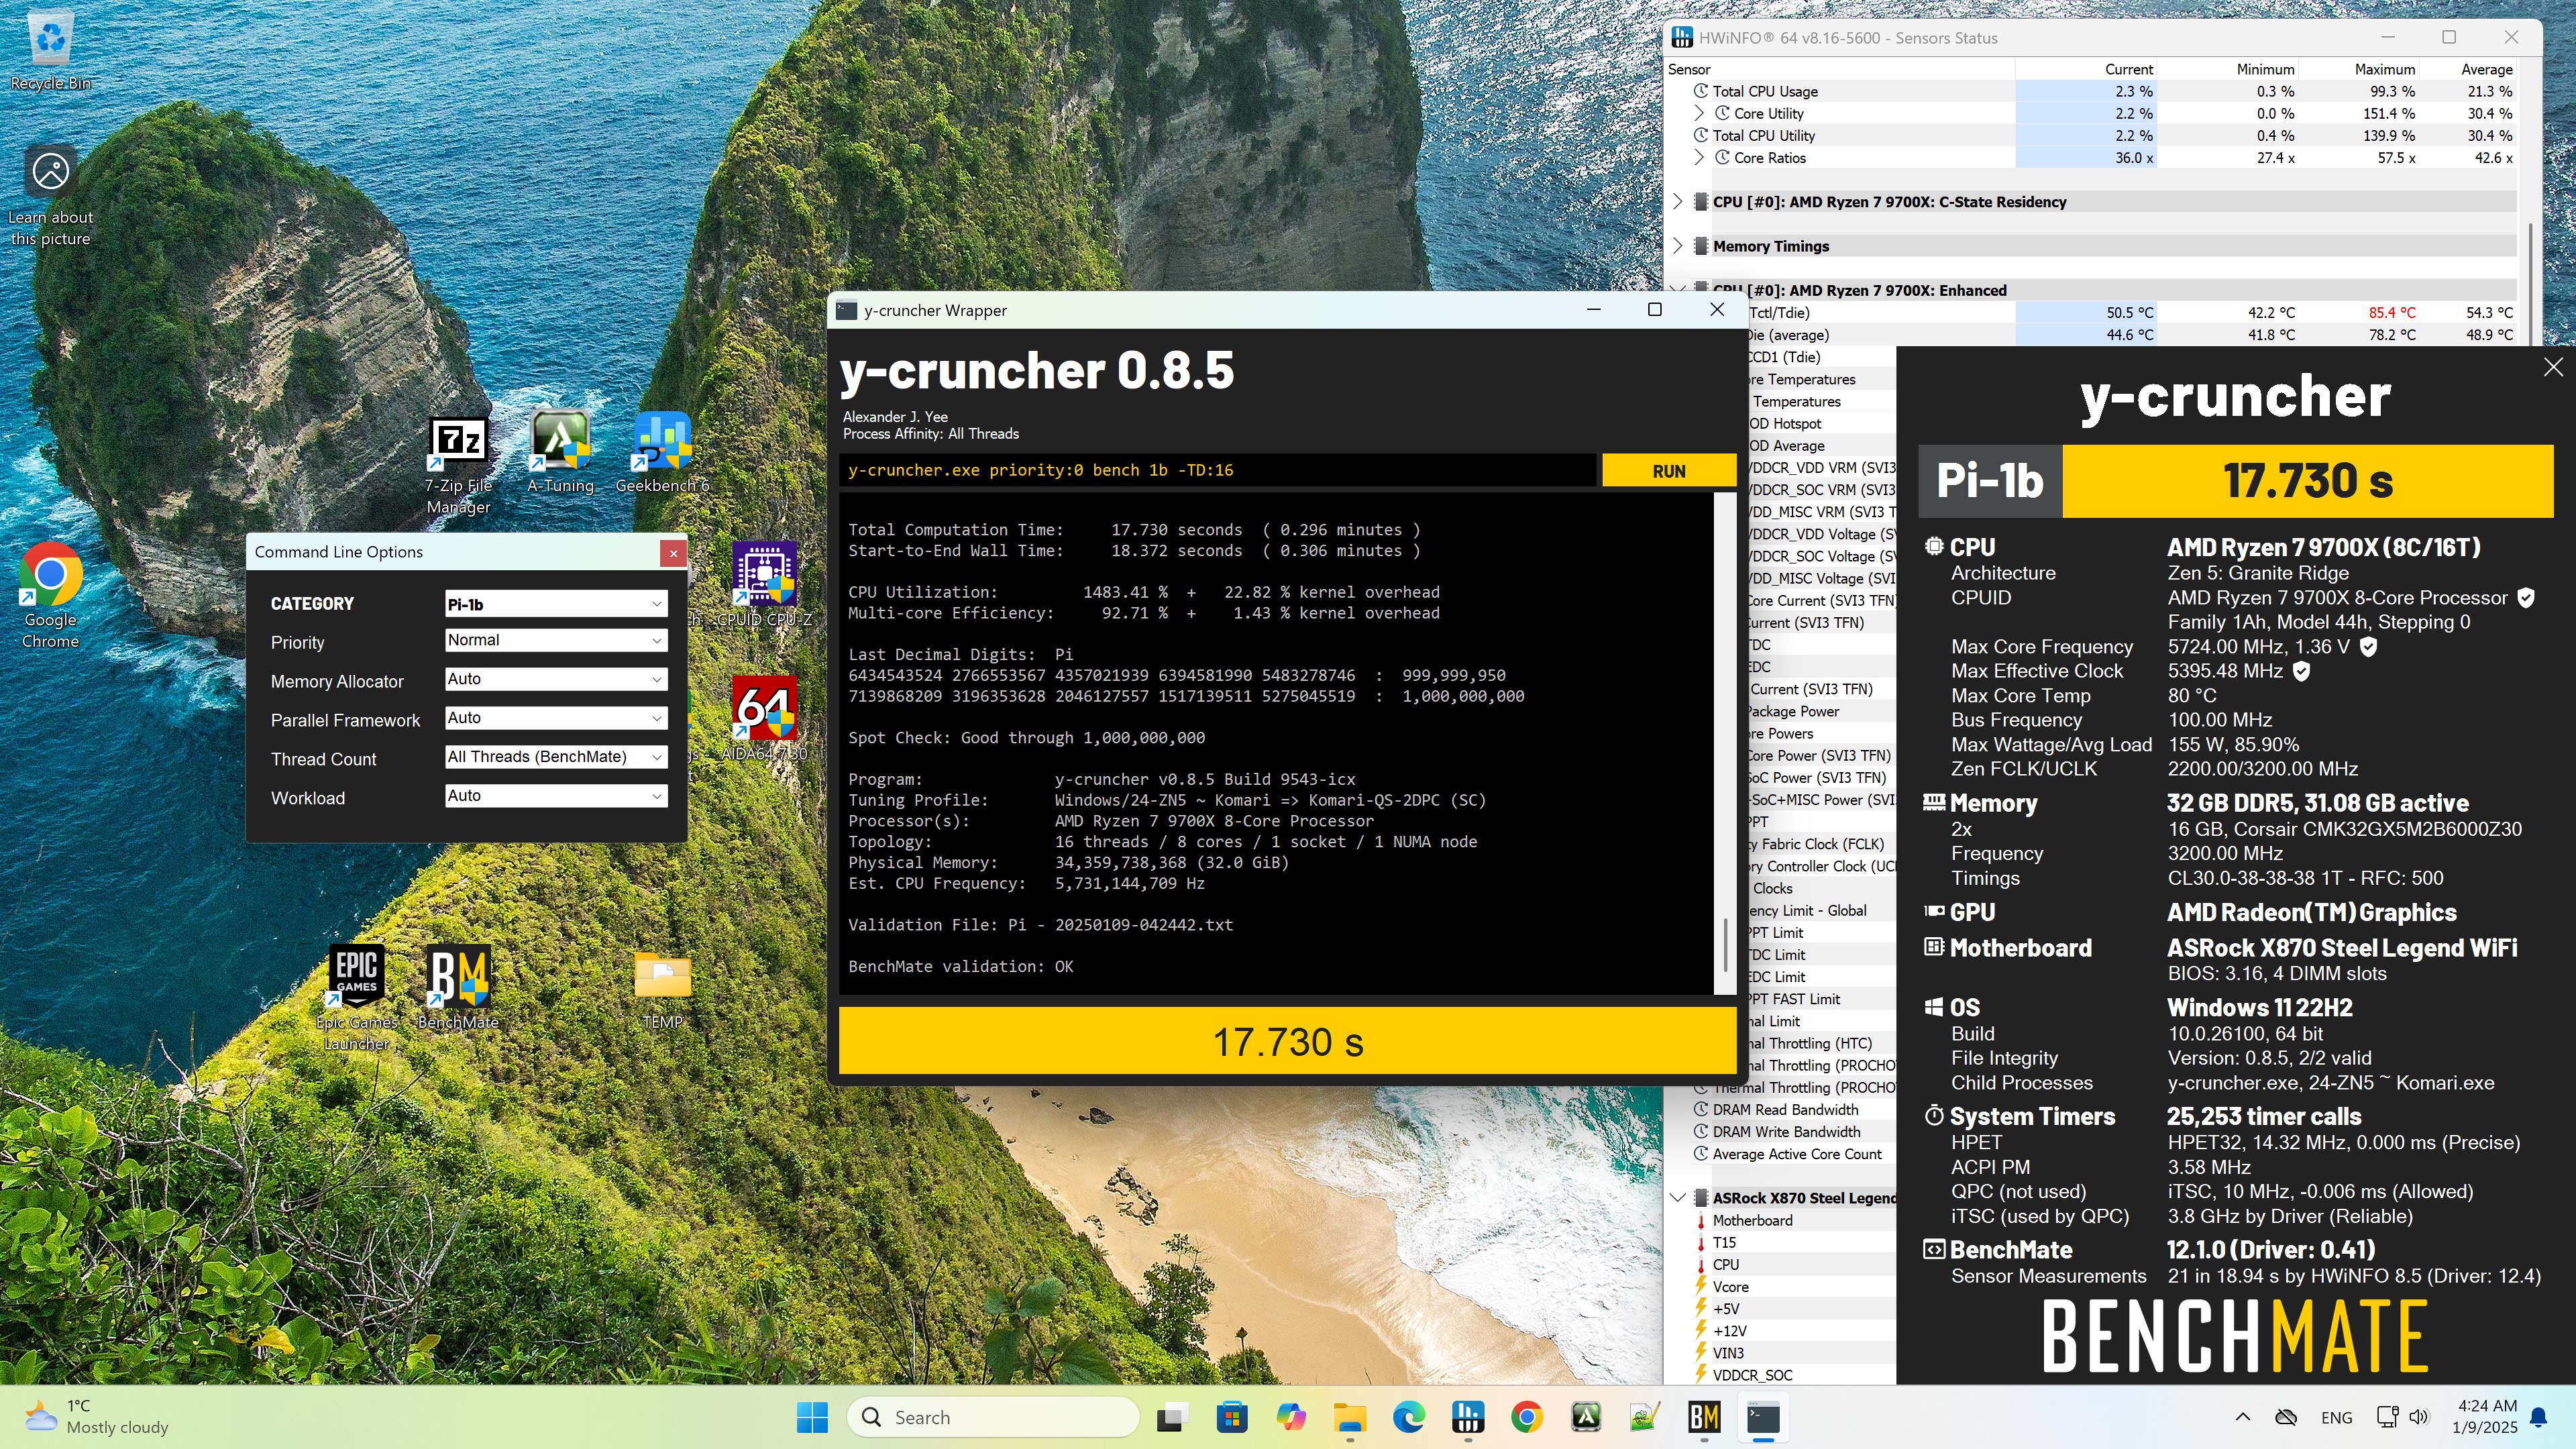Launch CPUID CPU-Z desktop shortcut
Viewport: 2576px width, 1449px height.
click(764, 585)
